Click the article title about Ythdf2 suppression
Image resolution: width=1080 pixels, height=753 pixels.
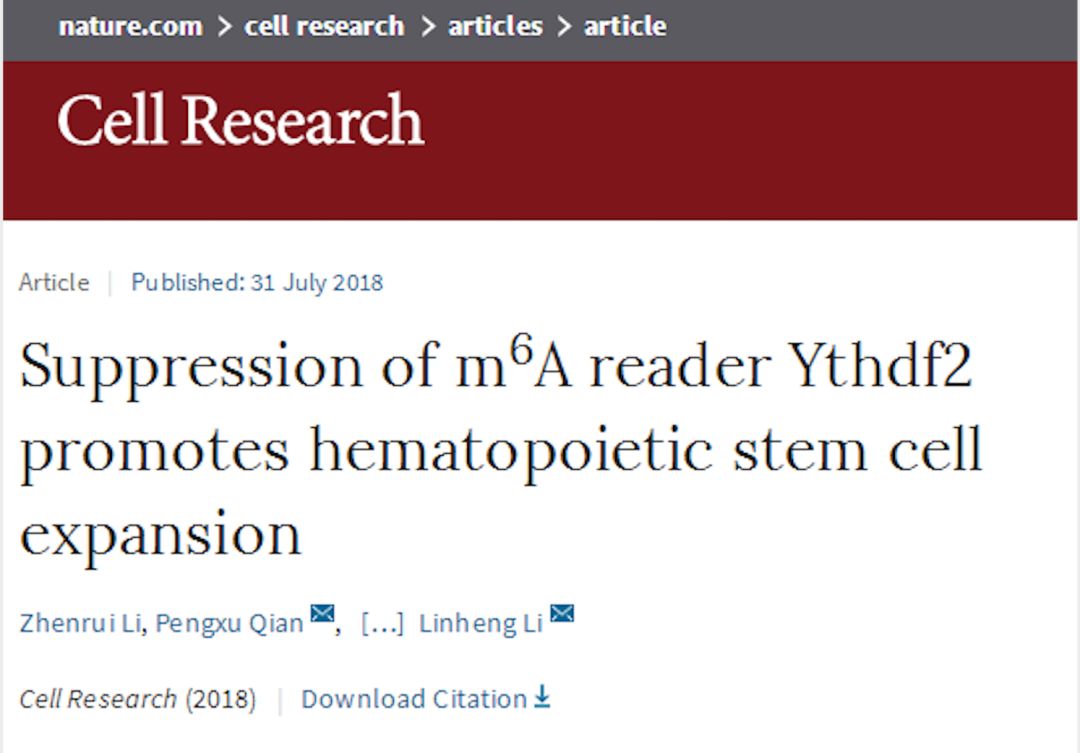pos(501,451)
